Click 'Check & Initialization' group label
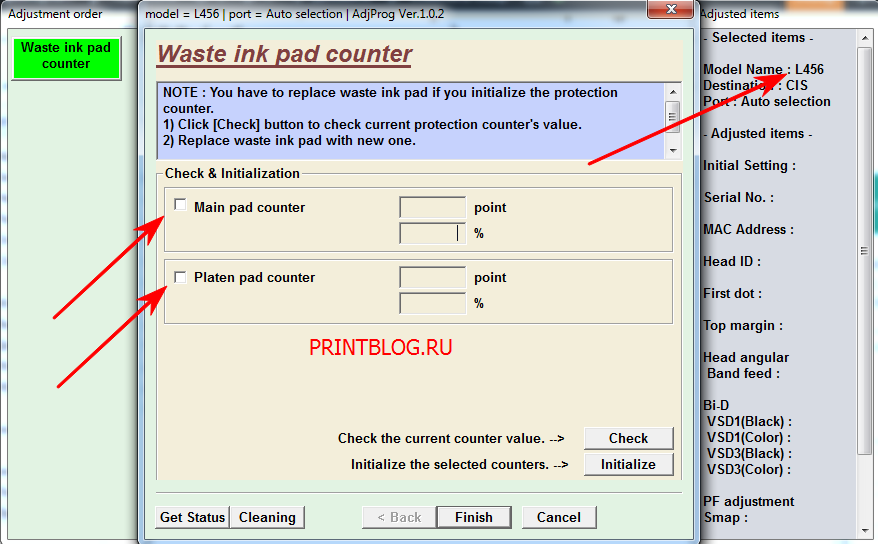The height and width of the screenshot is (544, 878). click(x=232, y=173)
